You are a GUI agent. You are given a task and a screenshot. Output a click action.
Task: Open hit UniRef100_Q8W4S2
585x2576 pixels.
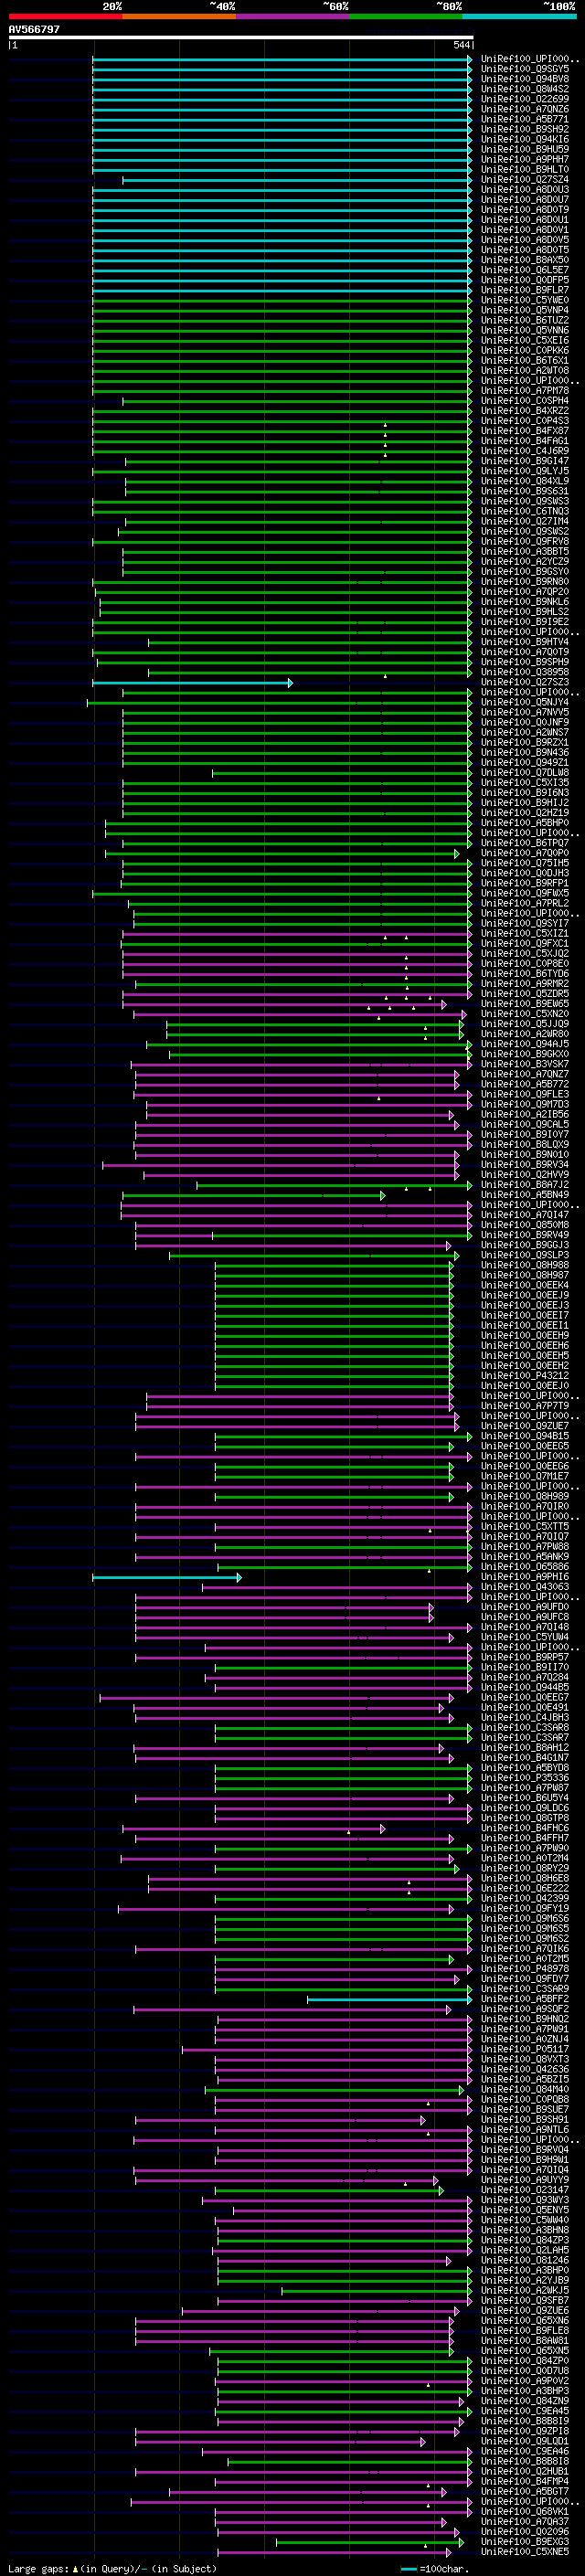tap(524, 89)
